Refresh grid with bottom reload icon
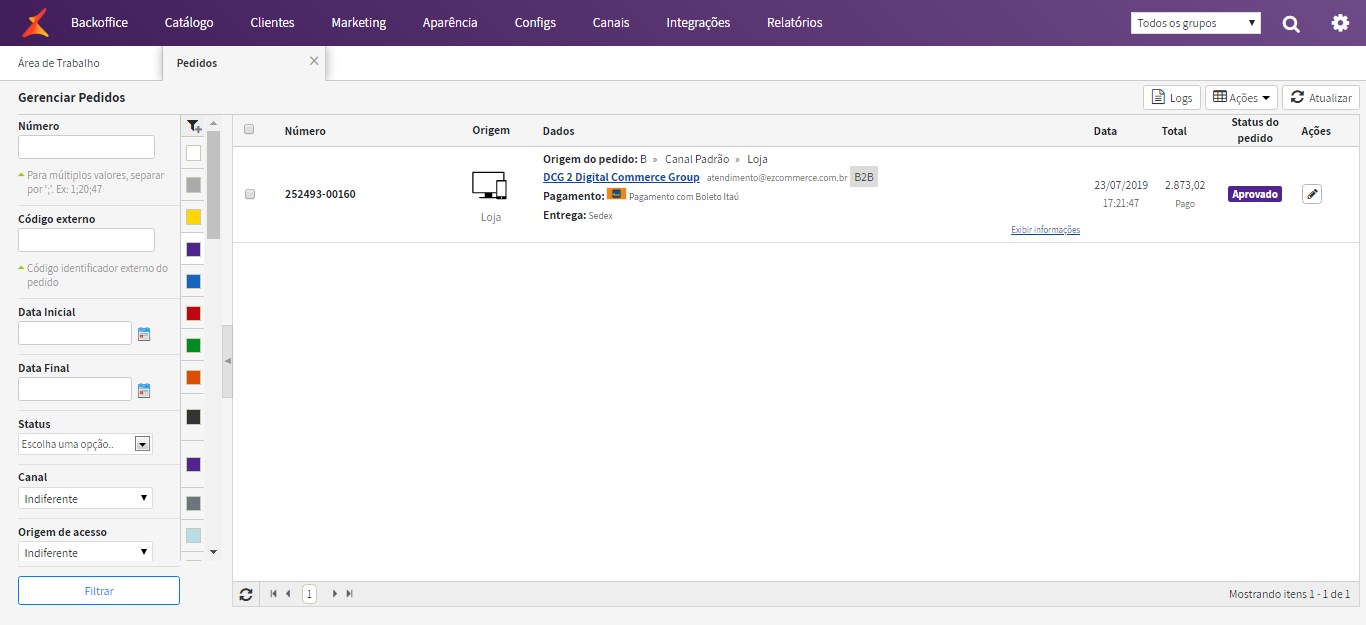Screen dimensions: 1366x625 point(246,594)
